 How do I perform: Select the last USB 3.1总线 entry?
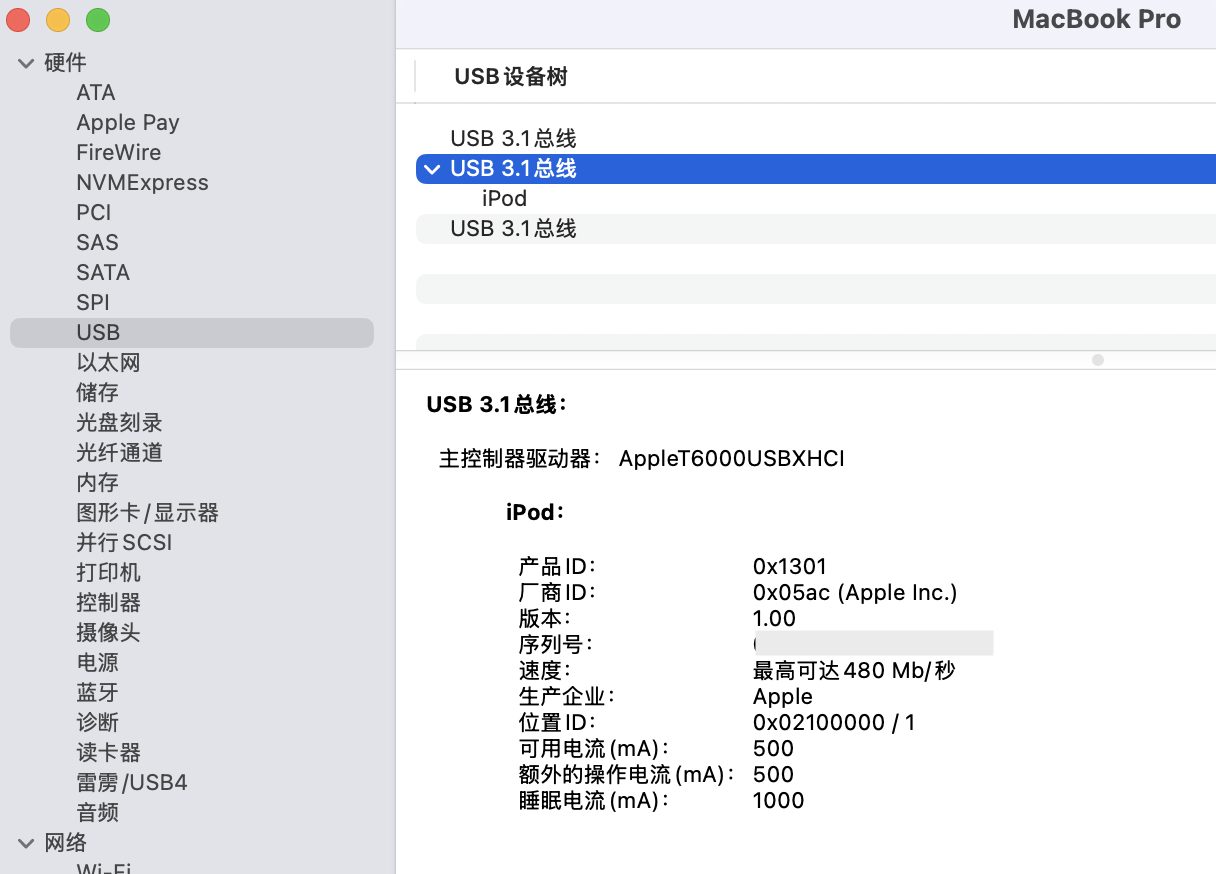(513, 229)
